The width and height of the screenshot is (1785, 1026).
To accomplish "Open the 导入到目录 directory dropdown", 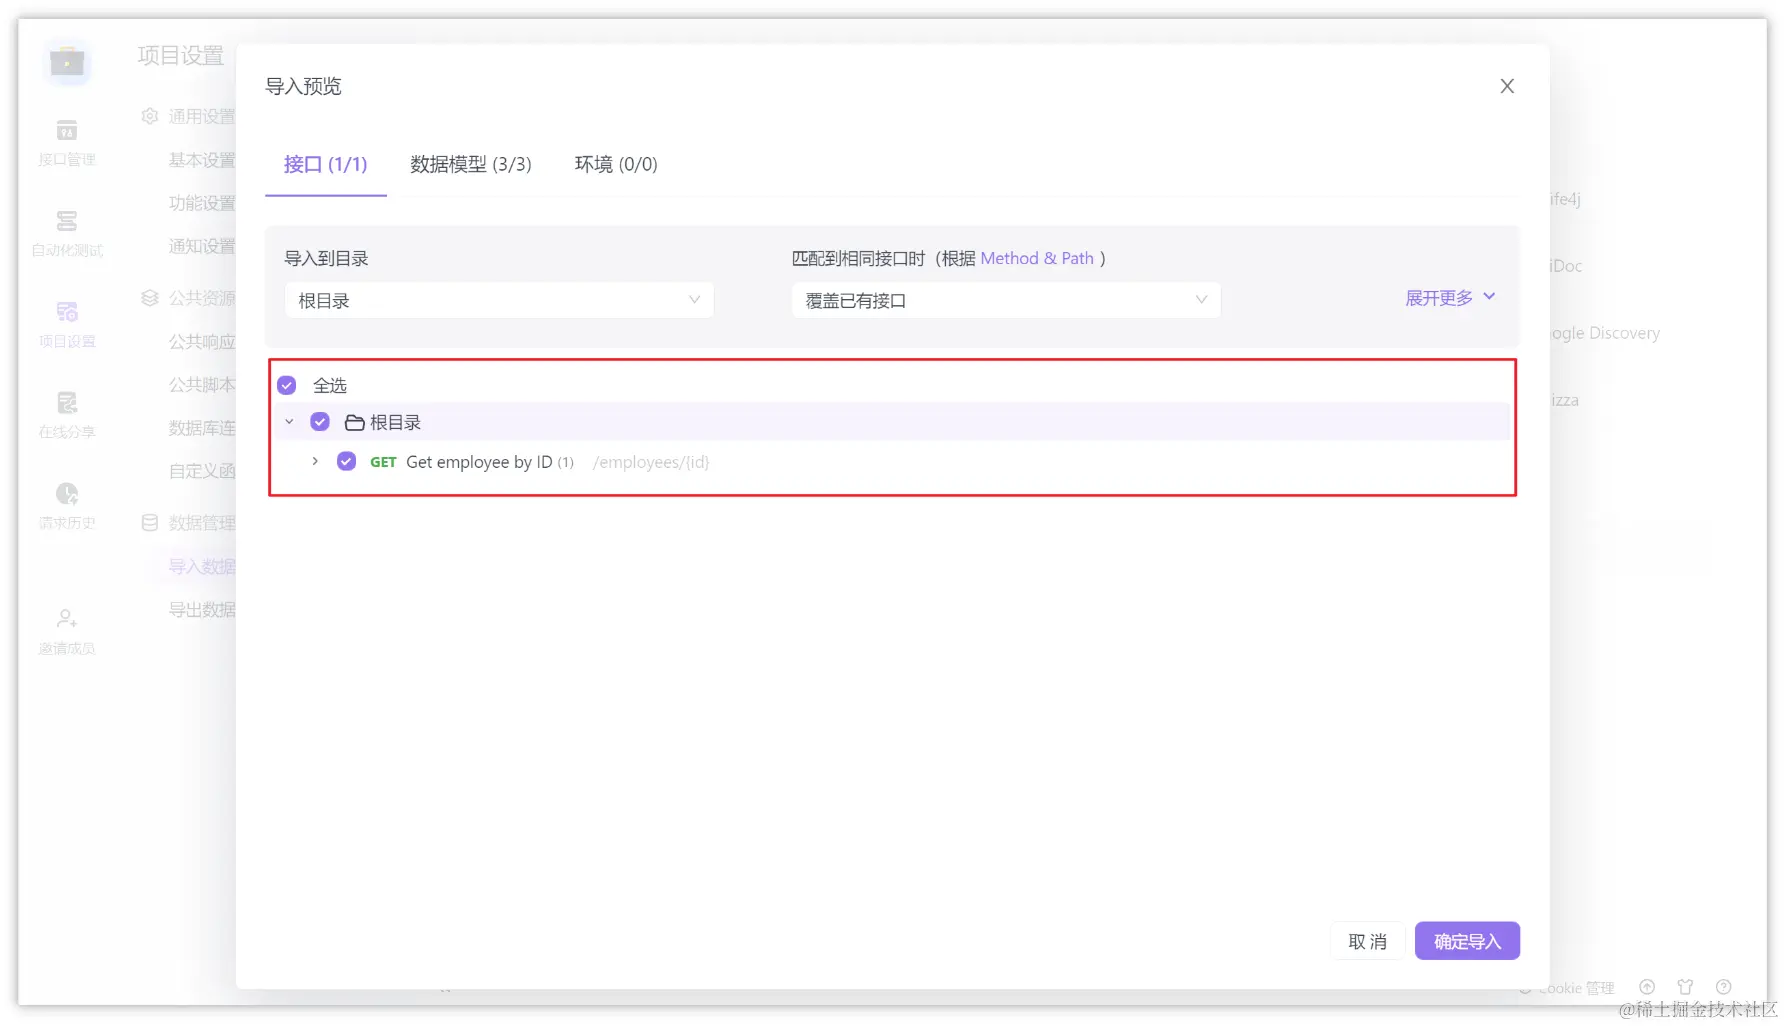I will [498, 300].
